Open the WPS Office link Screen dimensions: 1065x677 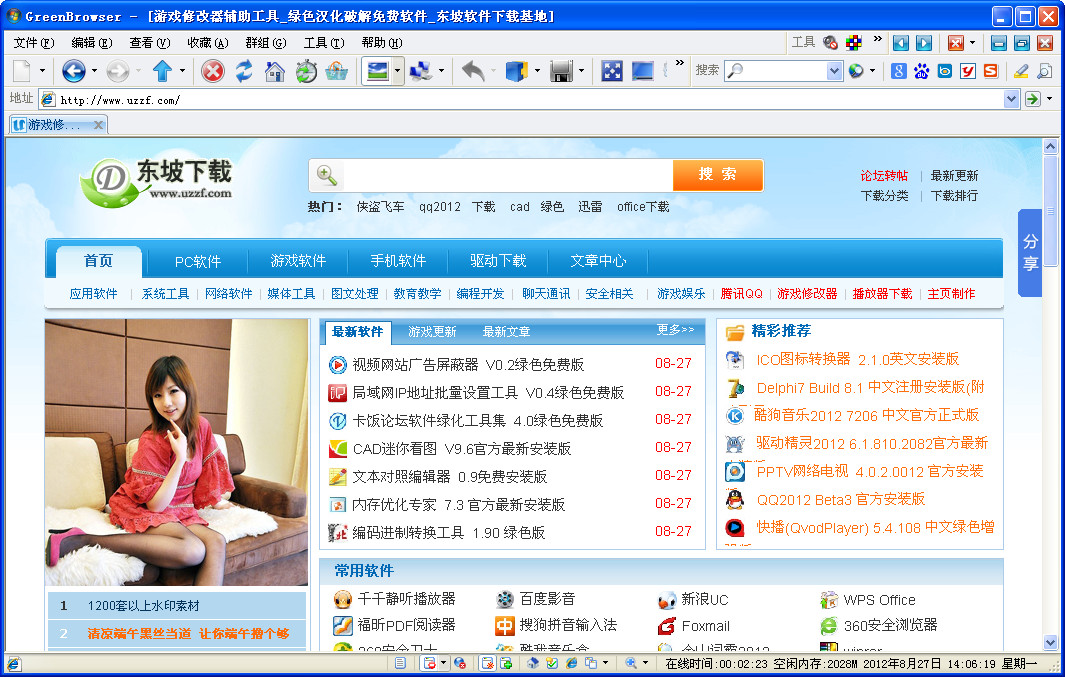pyautogui.click(x=879, y=600)
